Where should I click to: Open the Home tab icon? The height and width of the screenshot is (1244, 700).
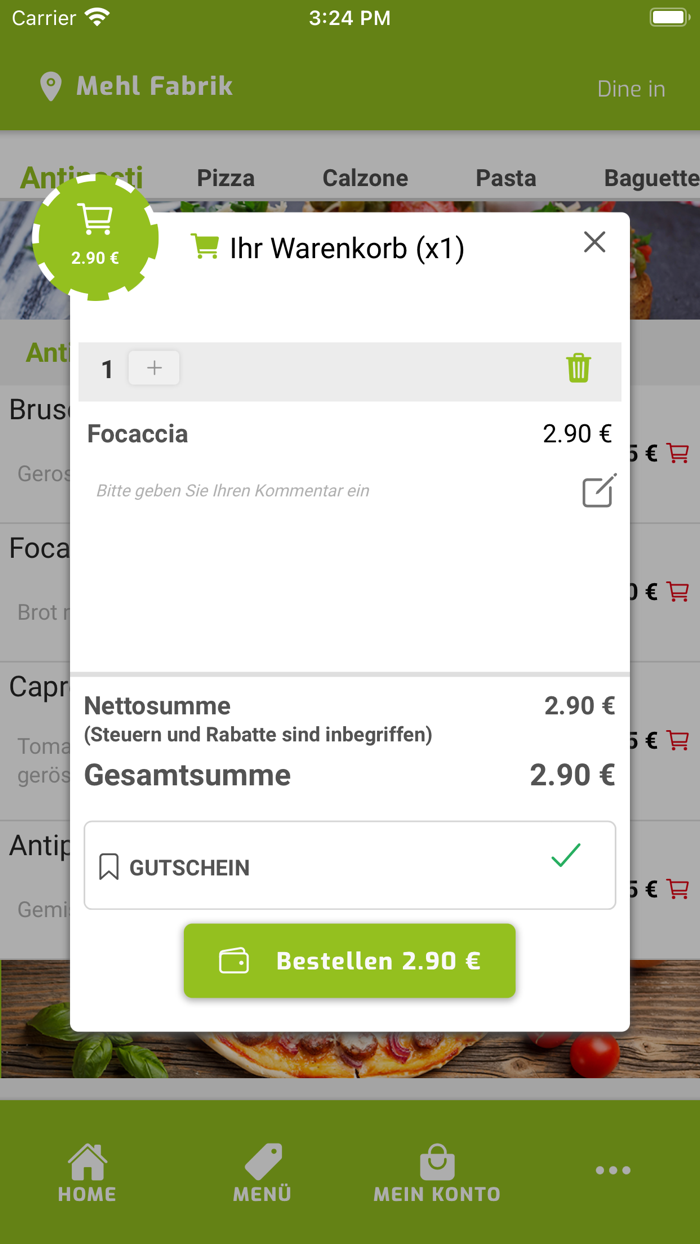pyautogui.click(x=87, y=1163)
